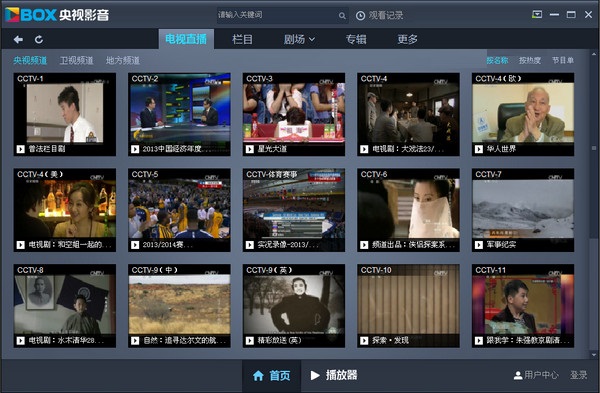Click the player play-triangle icon

pyautogui.click(x=315, y=375)
